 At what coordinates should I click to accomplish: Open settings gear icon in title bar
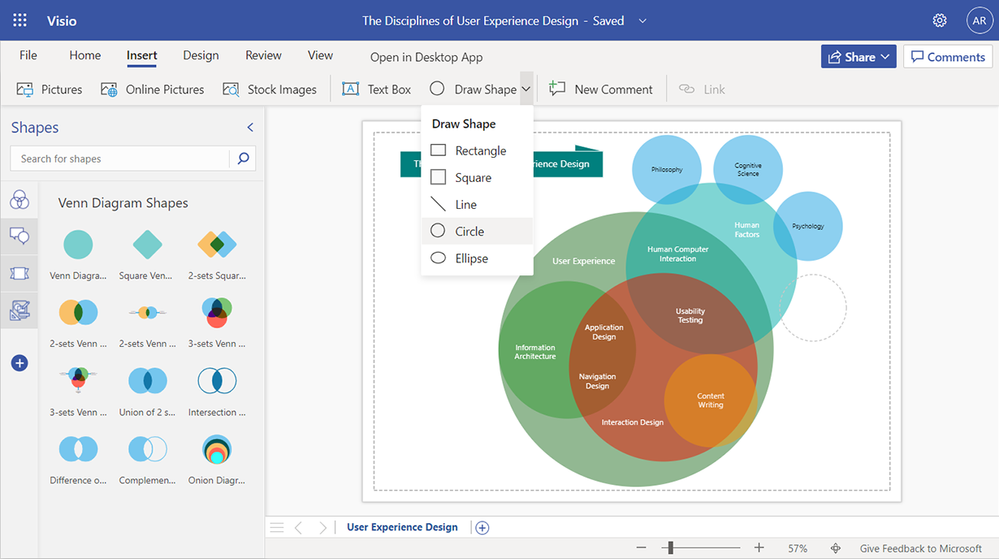(939, 20)
